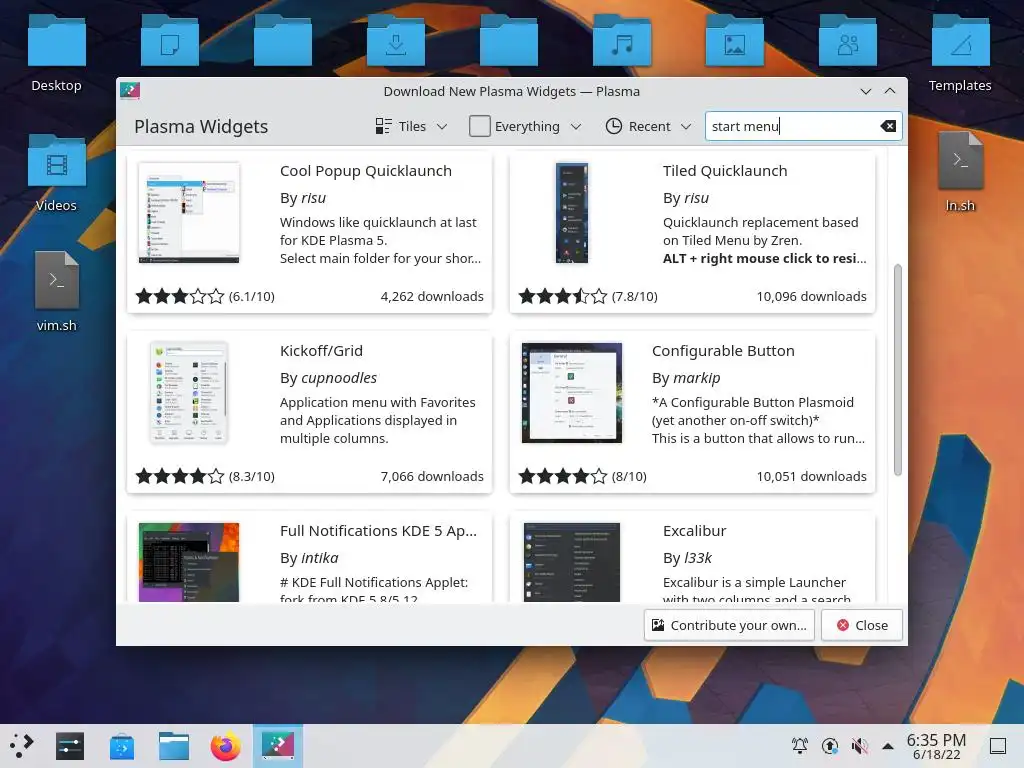
Task: Open the notifications bell tray icon
Action: (799, 746)
